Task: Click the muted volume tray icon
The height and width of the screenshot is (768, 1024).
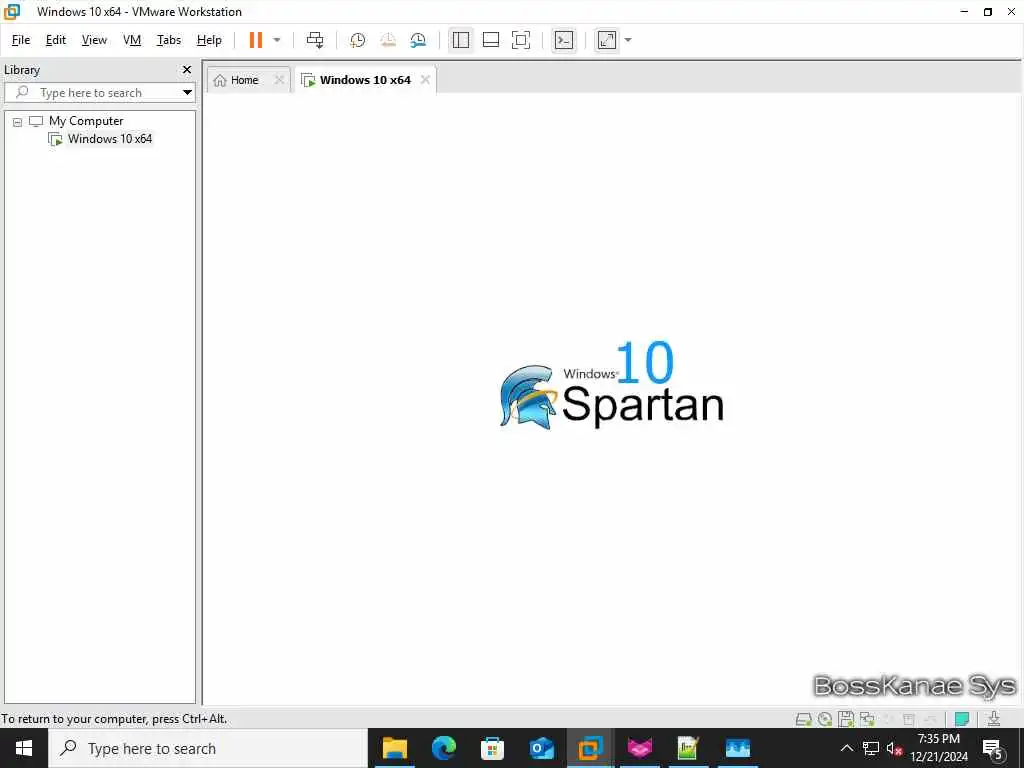Action: coord(894,748)
